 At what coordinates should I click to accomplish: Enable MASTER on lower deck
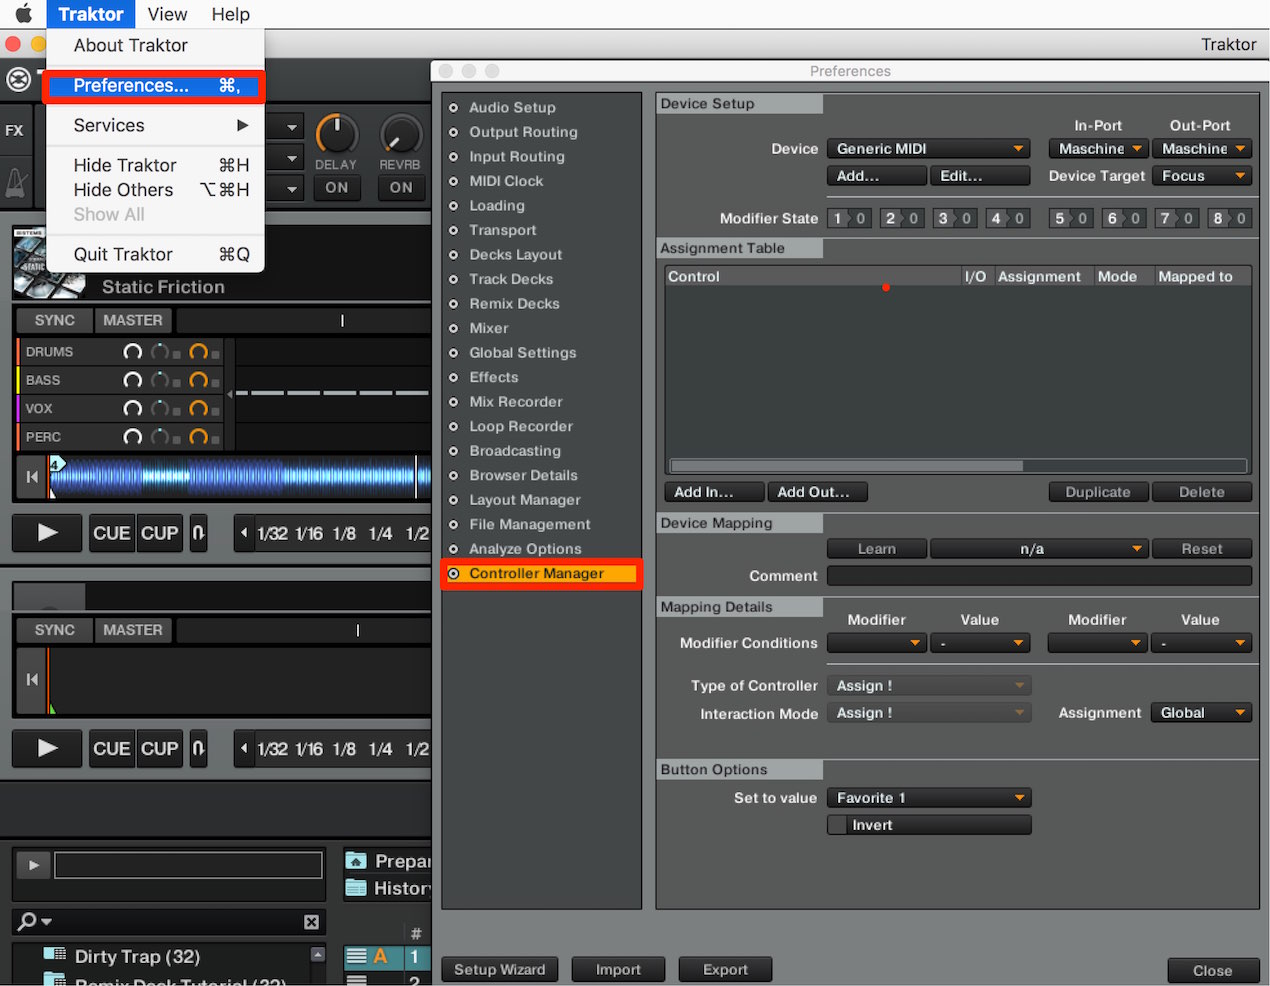pyautogui.click(x=133, y=630)
